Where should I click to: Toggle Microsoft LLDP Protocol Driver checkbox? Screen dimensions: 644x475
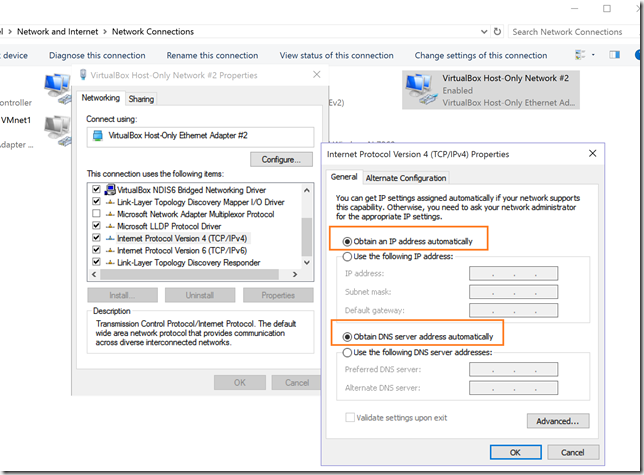point(97,225)
